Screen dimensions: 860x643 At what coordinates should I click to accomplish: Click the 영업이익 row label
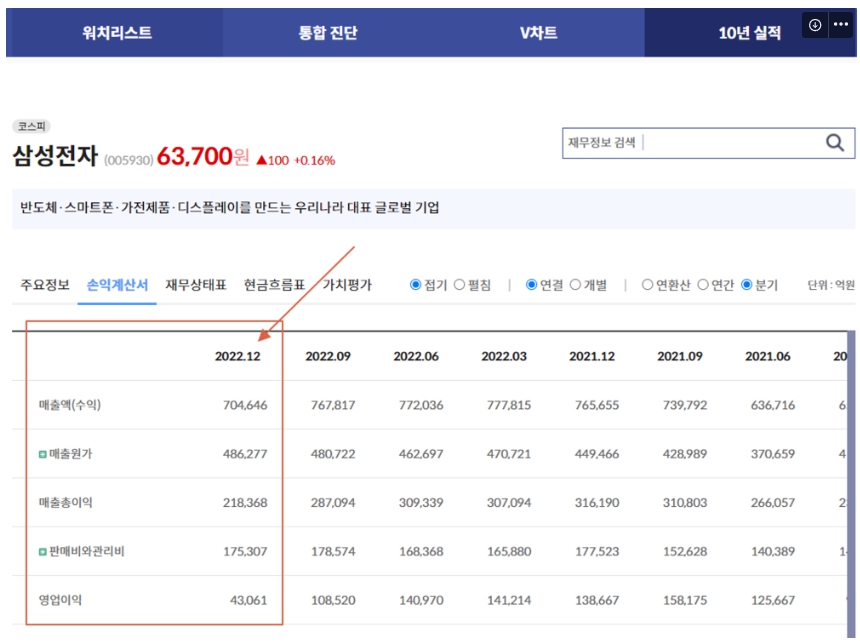(60, 600)
